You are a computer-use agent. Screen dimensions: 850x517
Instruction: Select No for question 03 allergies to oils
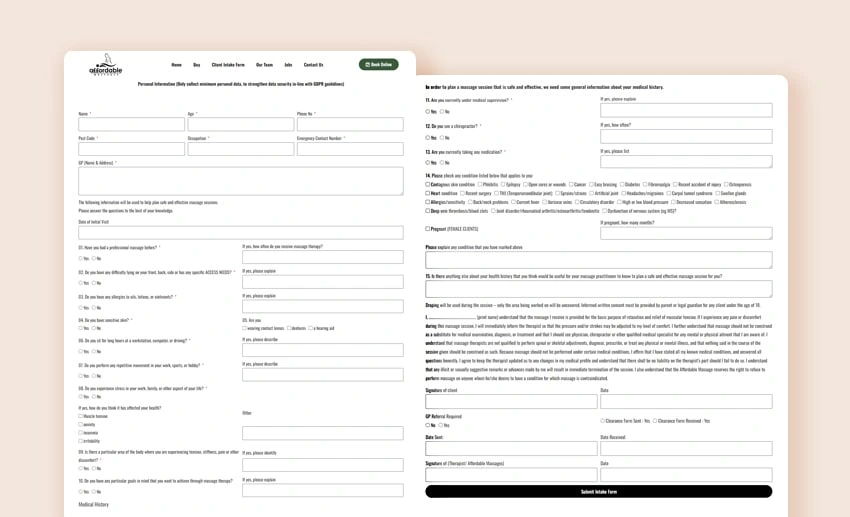(x=94, y=308)
